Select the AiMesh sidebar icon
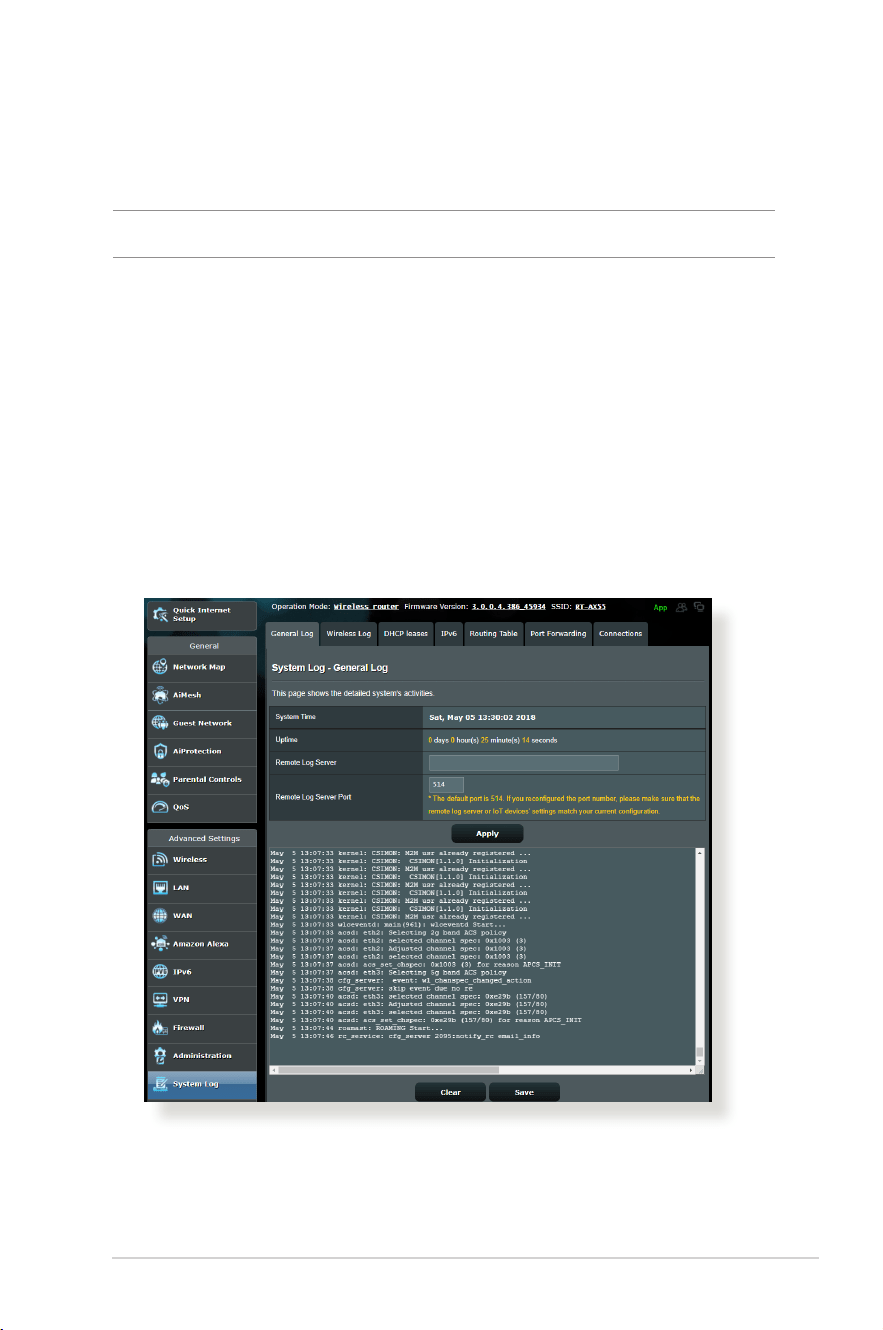The image size is (883, 1330). (160, 695)
